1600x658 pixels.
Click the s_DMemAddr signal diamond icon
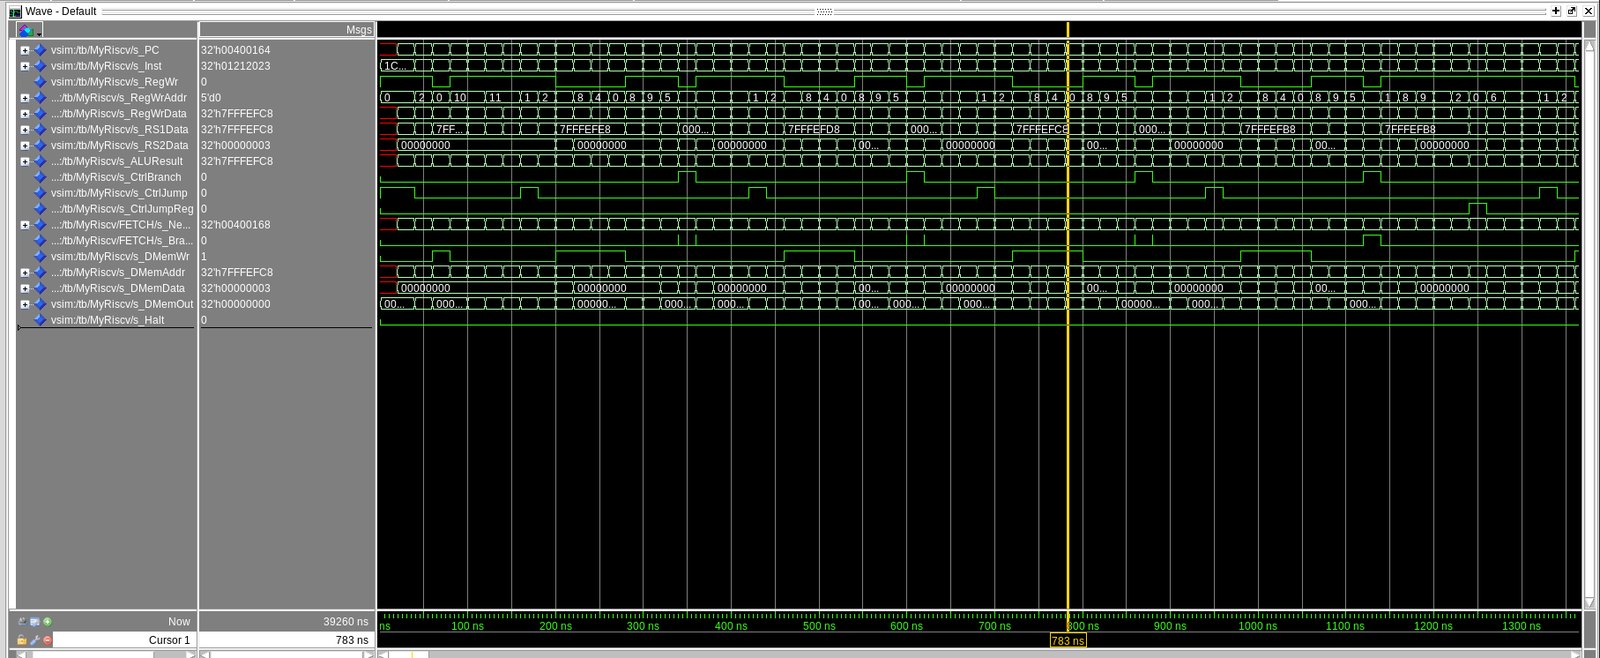(40, 272)
